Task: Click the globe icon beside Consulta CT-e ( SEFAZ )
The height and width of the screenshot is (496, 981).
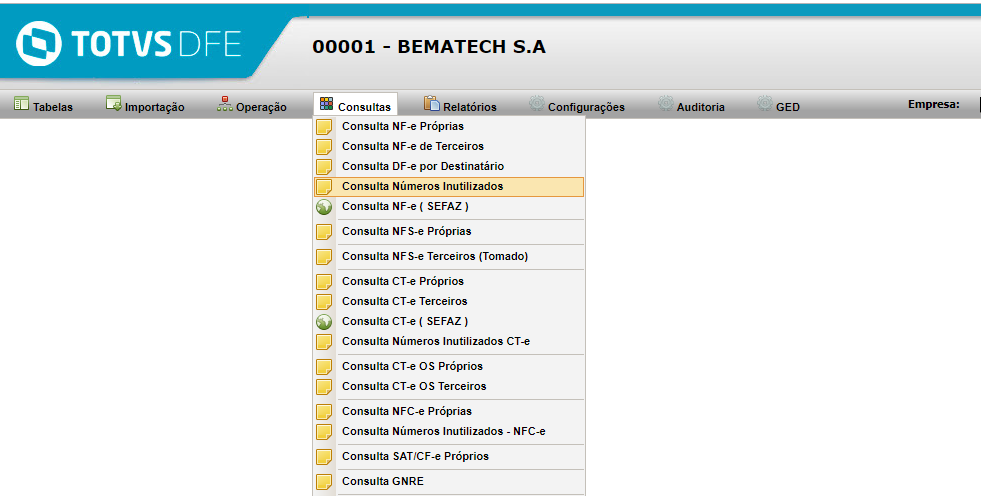Action: 324,321
